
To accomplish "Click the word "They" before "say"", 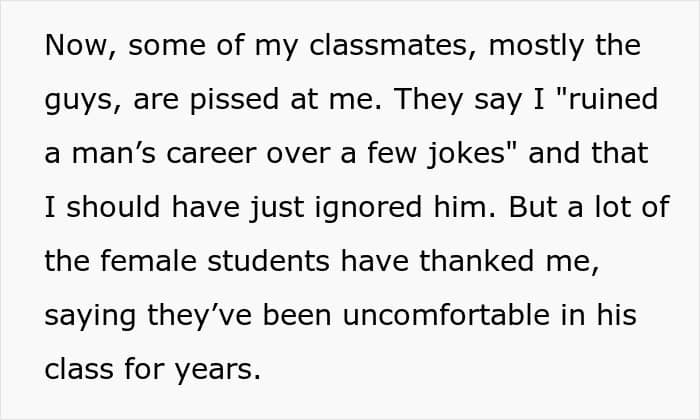I will click(428, 100).
